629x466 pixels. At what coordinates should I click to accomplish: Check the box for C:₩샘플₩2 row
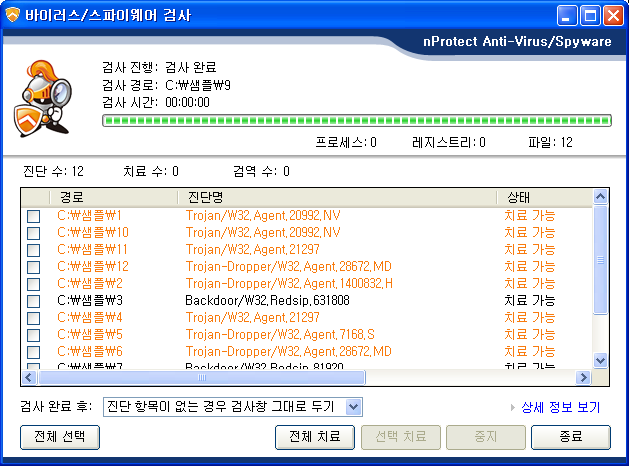pyautogui.click(x=33, y=284)
